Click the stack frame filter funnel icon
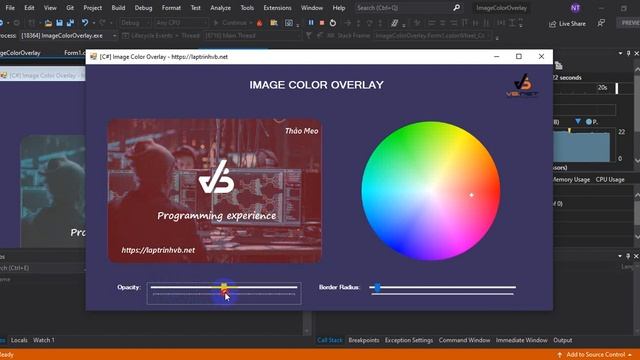 [309, 36]
